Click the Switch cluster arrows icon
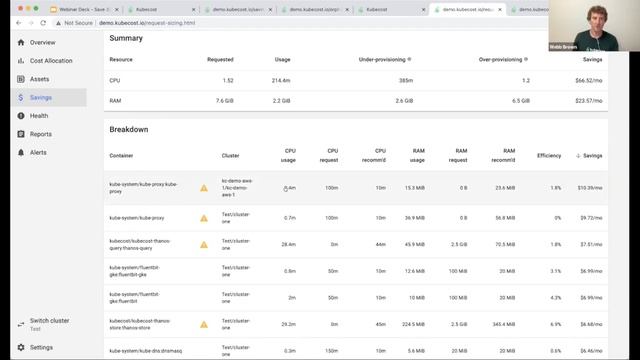The width and height of the screenshot is (640, 360). click(21, 324)
